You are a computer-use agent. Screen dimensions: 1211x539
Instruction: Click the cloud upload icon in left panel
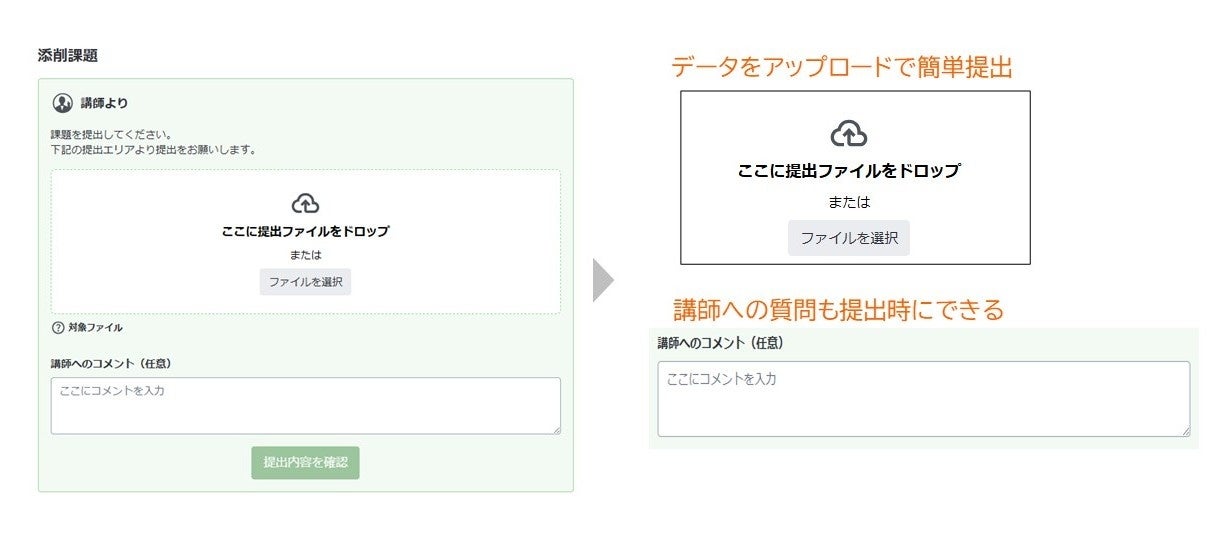[305, 203]
